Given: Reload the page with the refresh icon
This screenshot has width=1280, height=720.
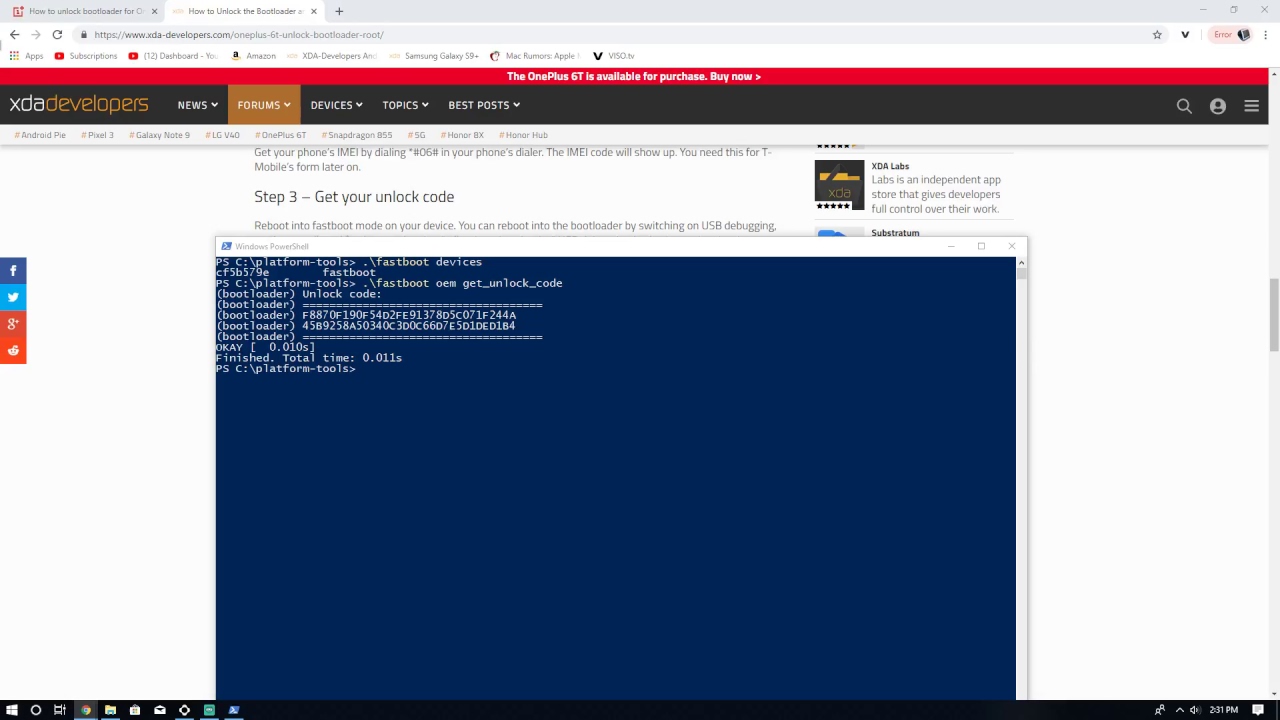Looking at the screenshot, I should click(57, 34).
